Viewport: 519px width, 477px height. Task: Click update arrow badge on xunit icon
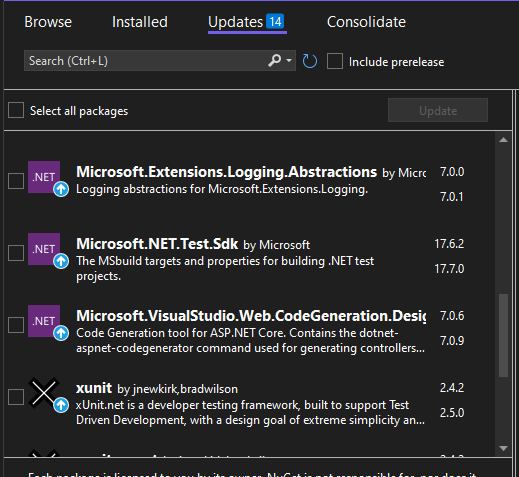(61, 405)
